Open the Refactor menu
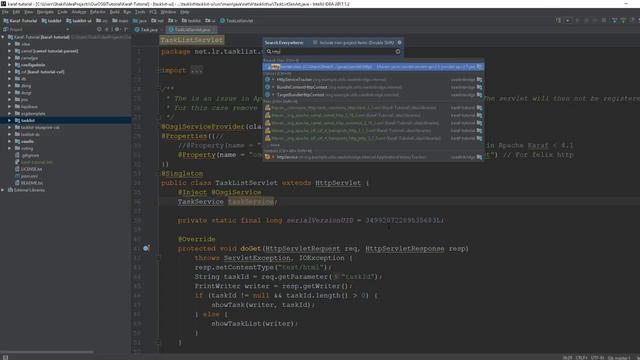The image size is (640, 360). pos(98,12)
